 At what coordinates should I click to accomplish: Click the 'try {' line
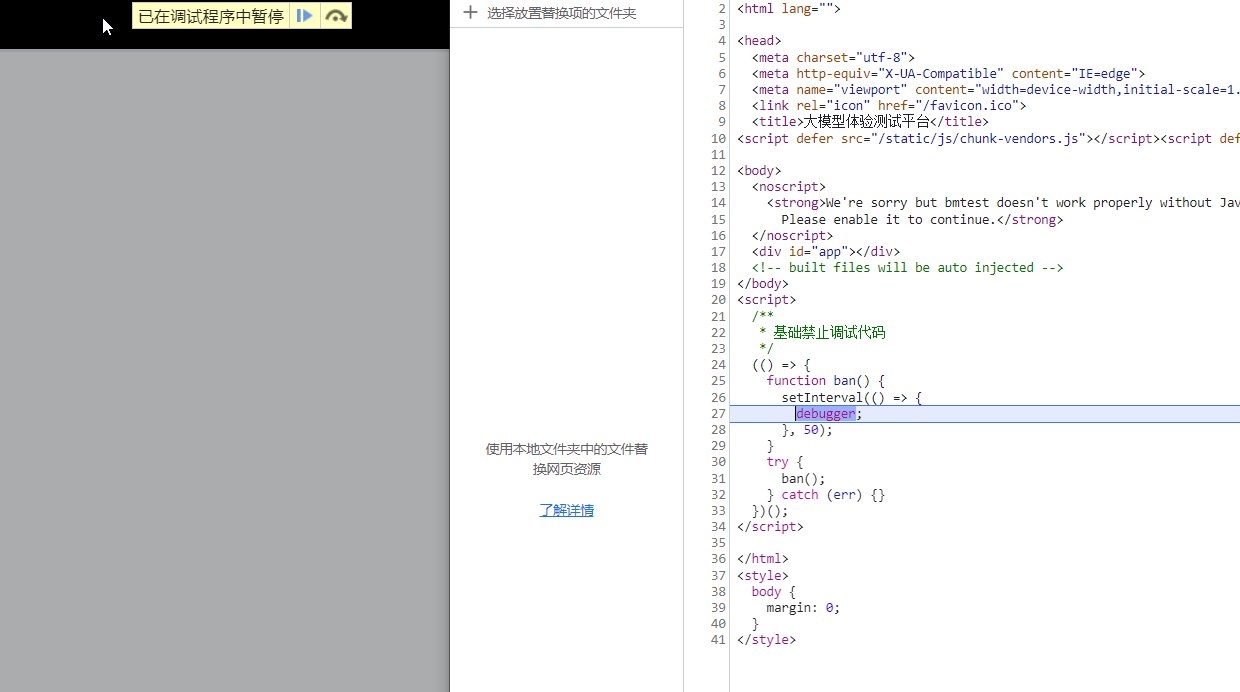785,462
